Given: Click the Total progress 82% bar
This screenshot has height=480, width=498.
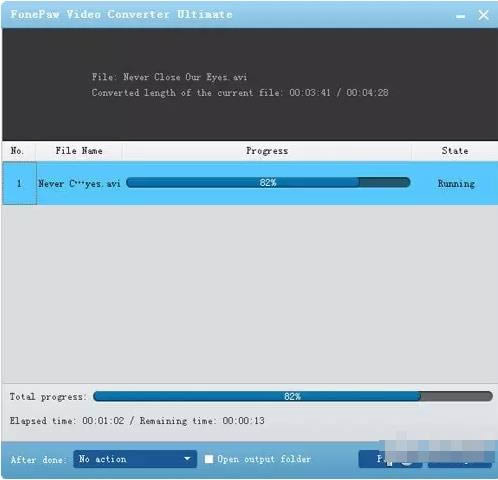Looking at the screenshot, I should click(x=293, y=396).
